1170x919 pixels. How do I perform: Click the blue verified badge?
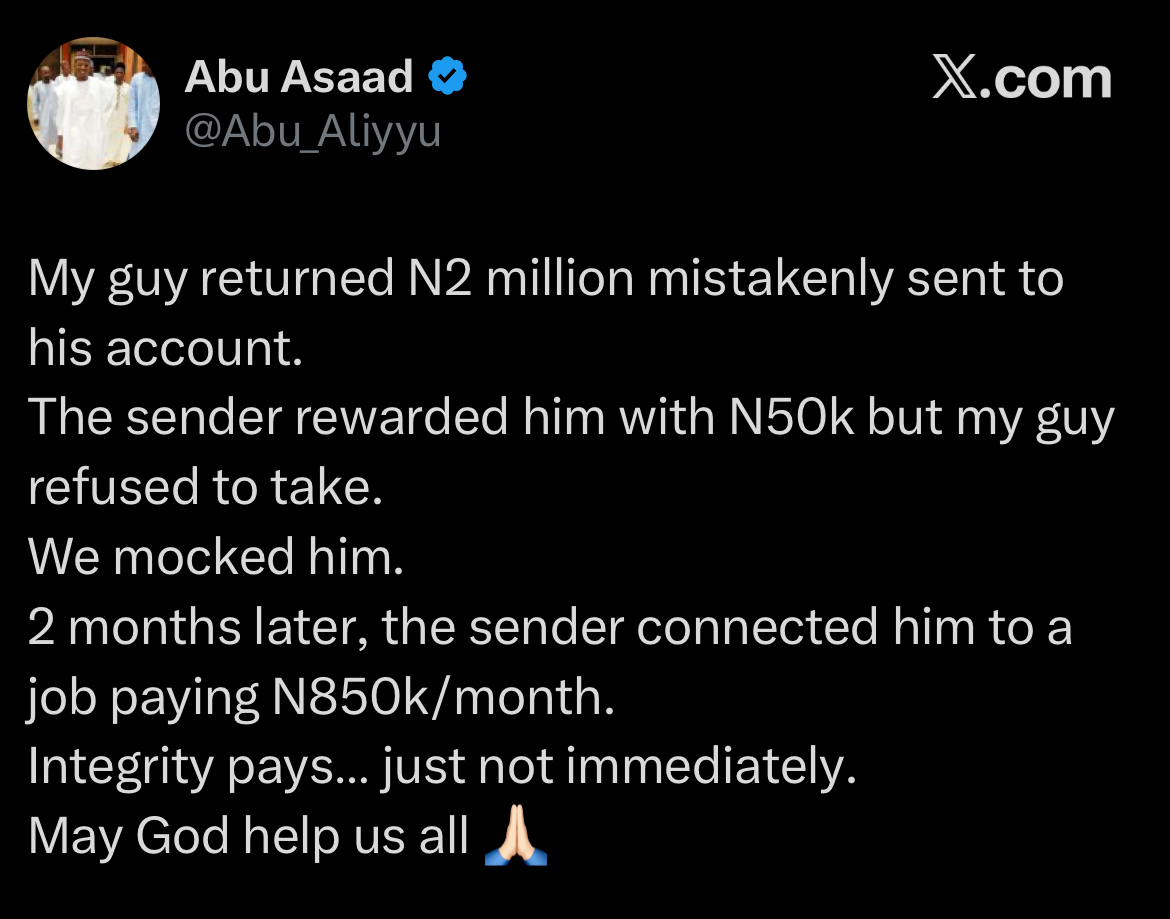(x=448, y=77)
